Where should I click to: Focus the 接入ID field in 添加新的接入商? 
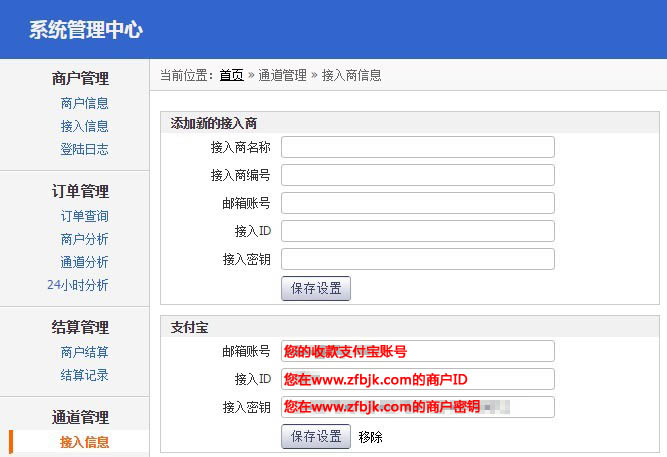point(418,231)
